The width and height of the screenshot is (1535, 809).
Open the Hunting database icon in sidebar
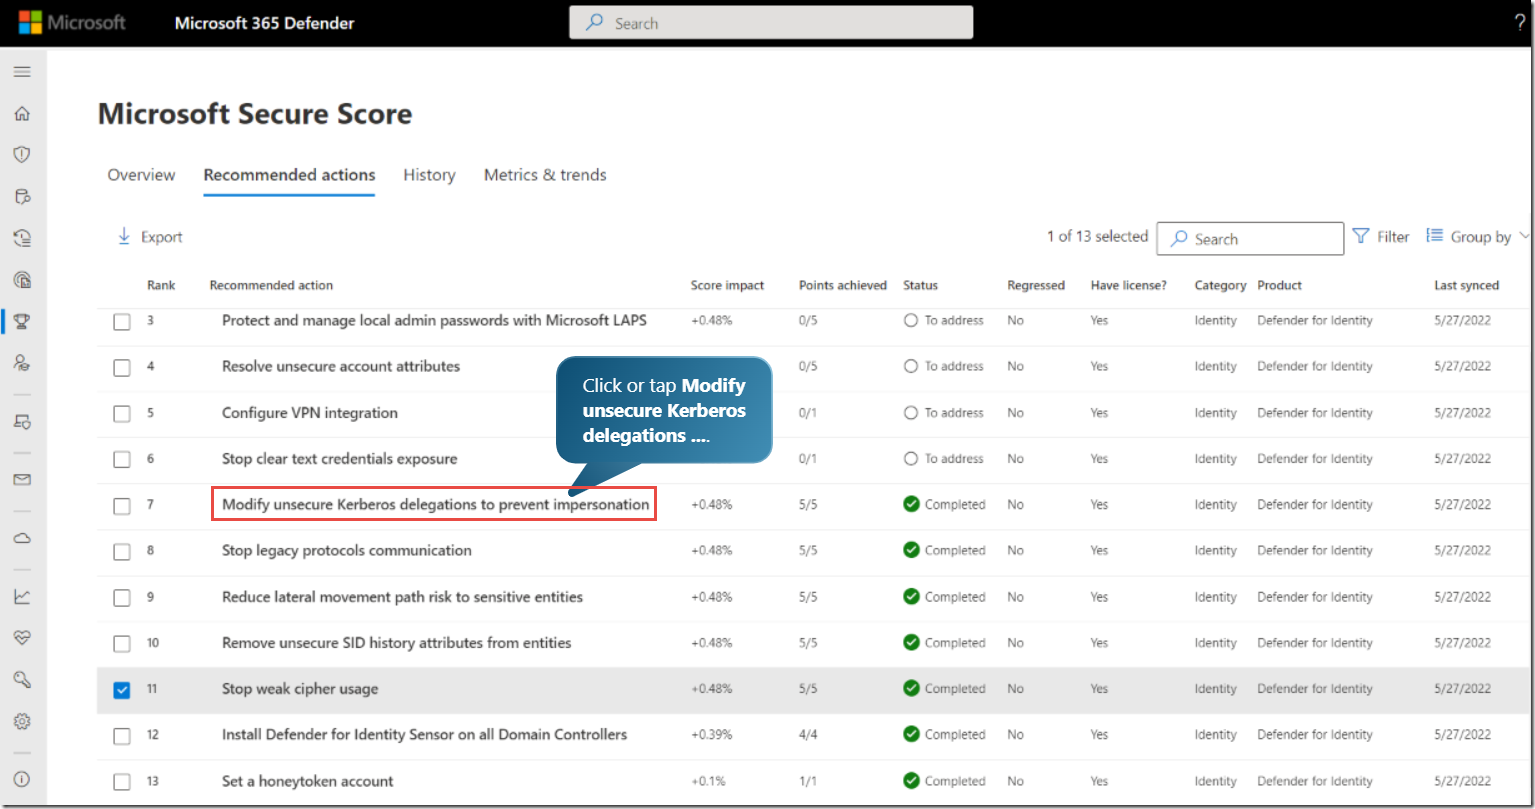(22, 196)
